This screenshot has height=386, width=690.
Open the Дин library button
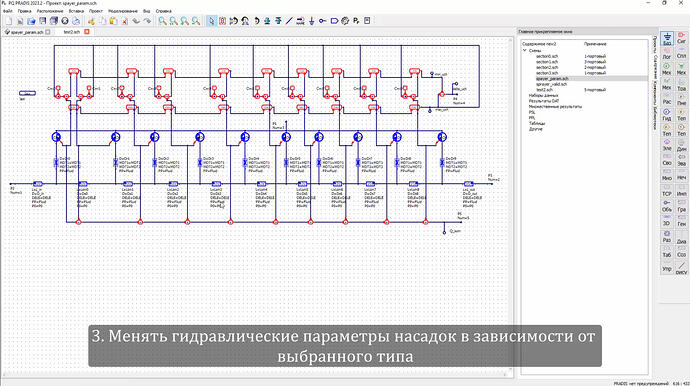coord(681,146)
